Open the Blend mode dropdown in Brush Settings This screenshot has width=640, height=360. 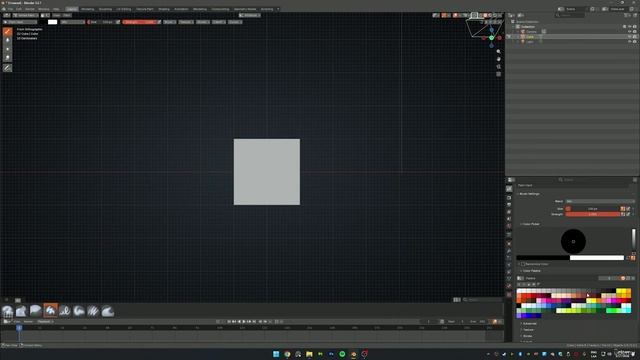600,201
